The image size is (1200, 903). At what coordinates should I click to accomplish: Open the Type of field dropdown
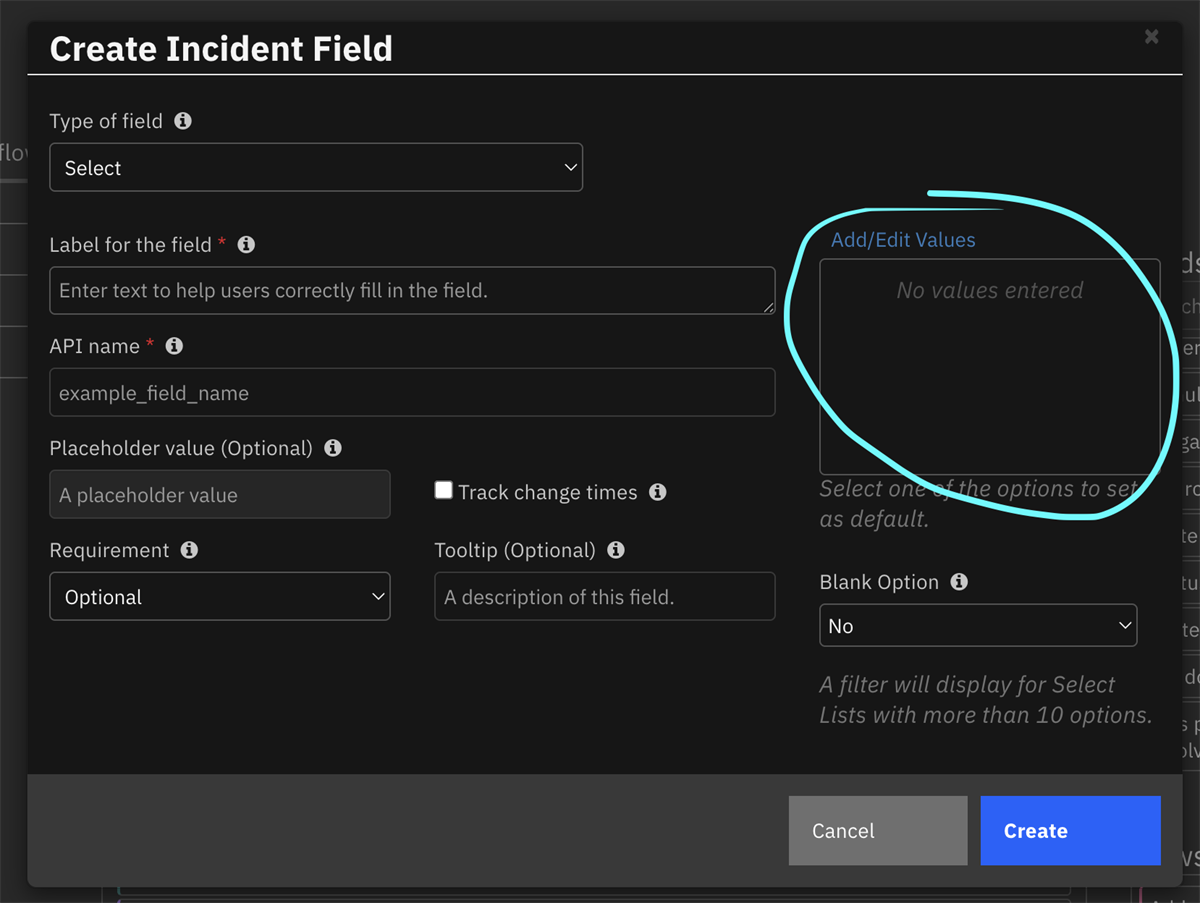pyautogui.click(x=316, y=168)
